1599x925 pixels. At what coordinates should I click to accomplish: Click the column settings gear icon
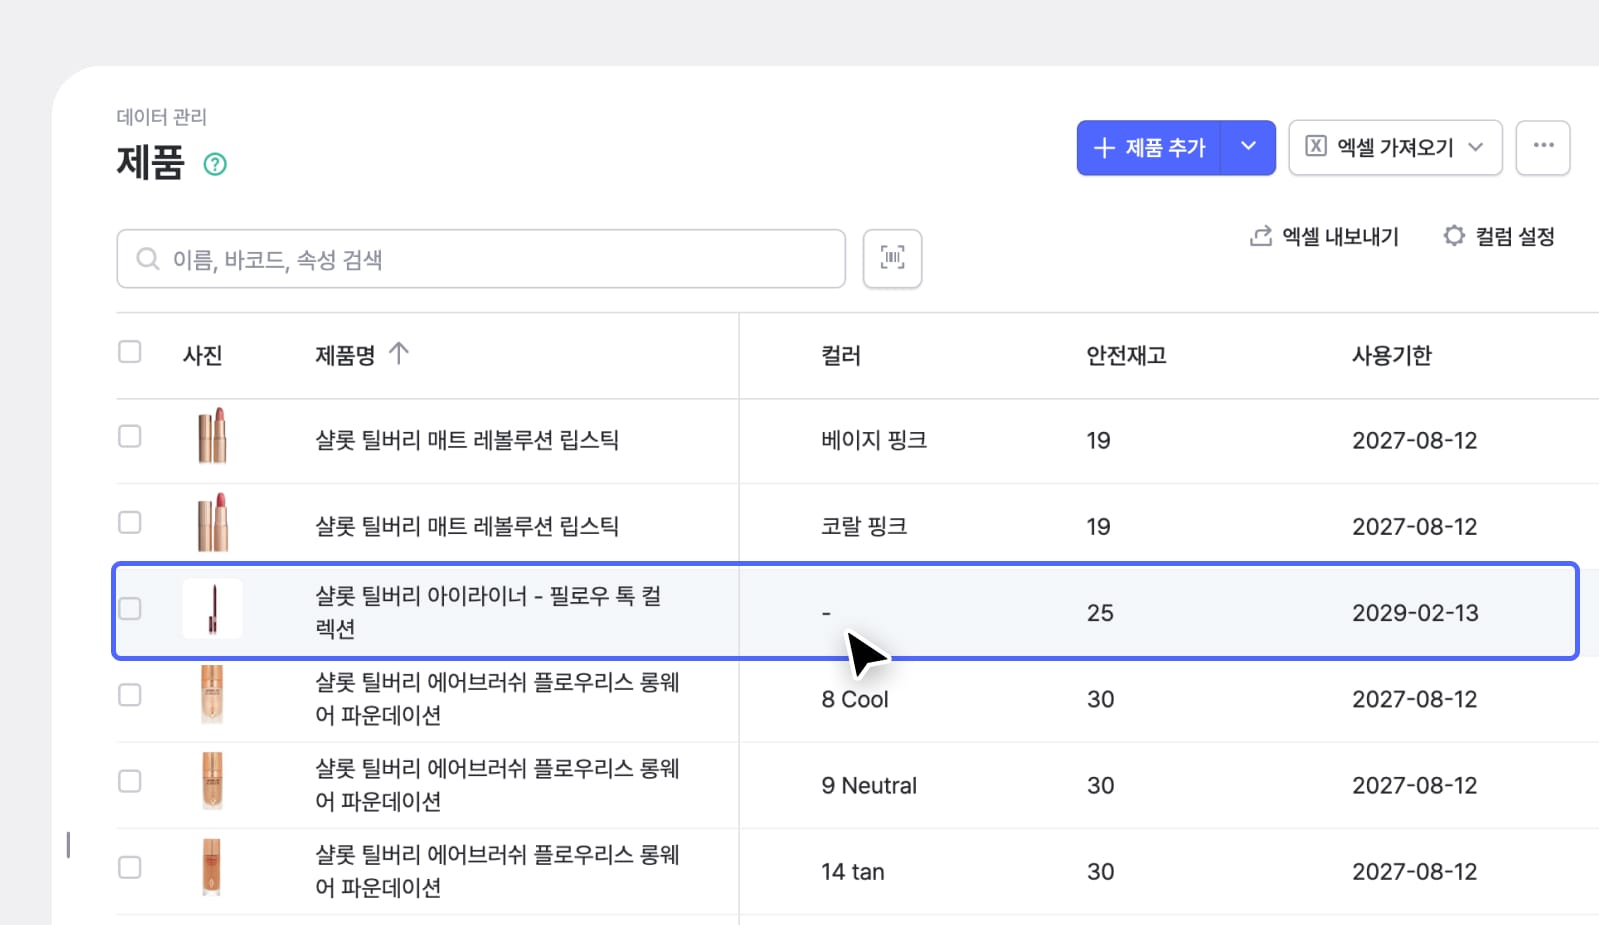click(x=1454, y=236)
